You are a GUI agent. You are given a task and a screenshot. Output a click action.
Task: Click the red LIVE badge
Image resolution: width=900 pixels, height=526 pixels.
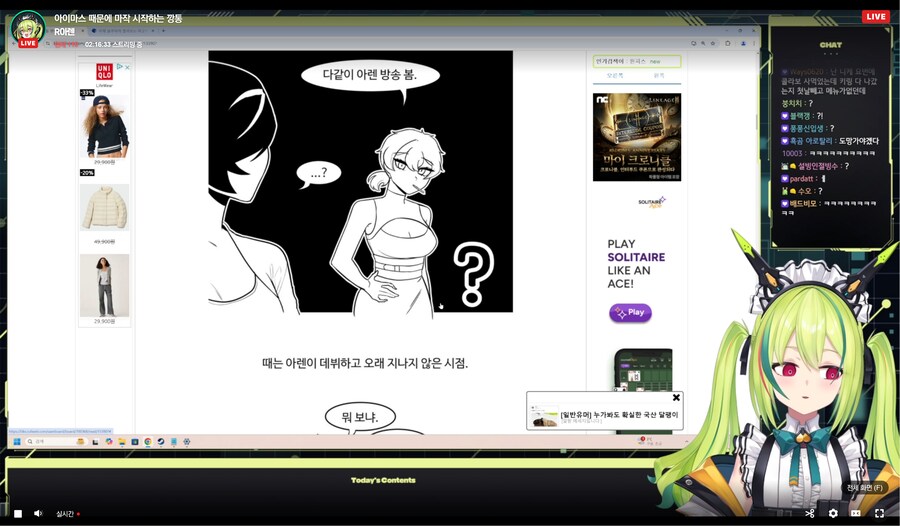[x=875, y=17]
